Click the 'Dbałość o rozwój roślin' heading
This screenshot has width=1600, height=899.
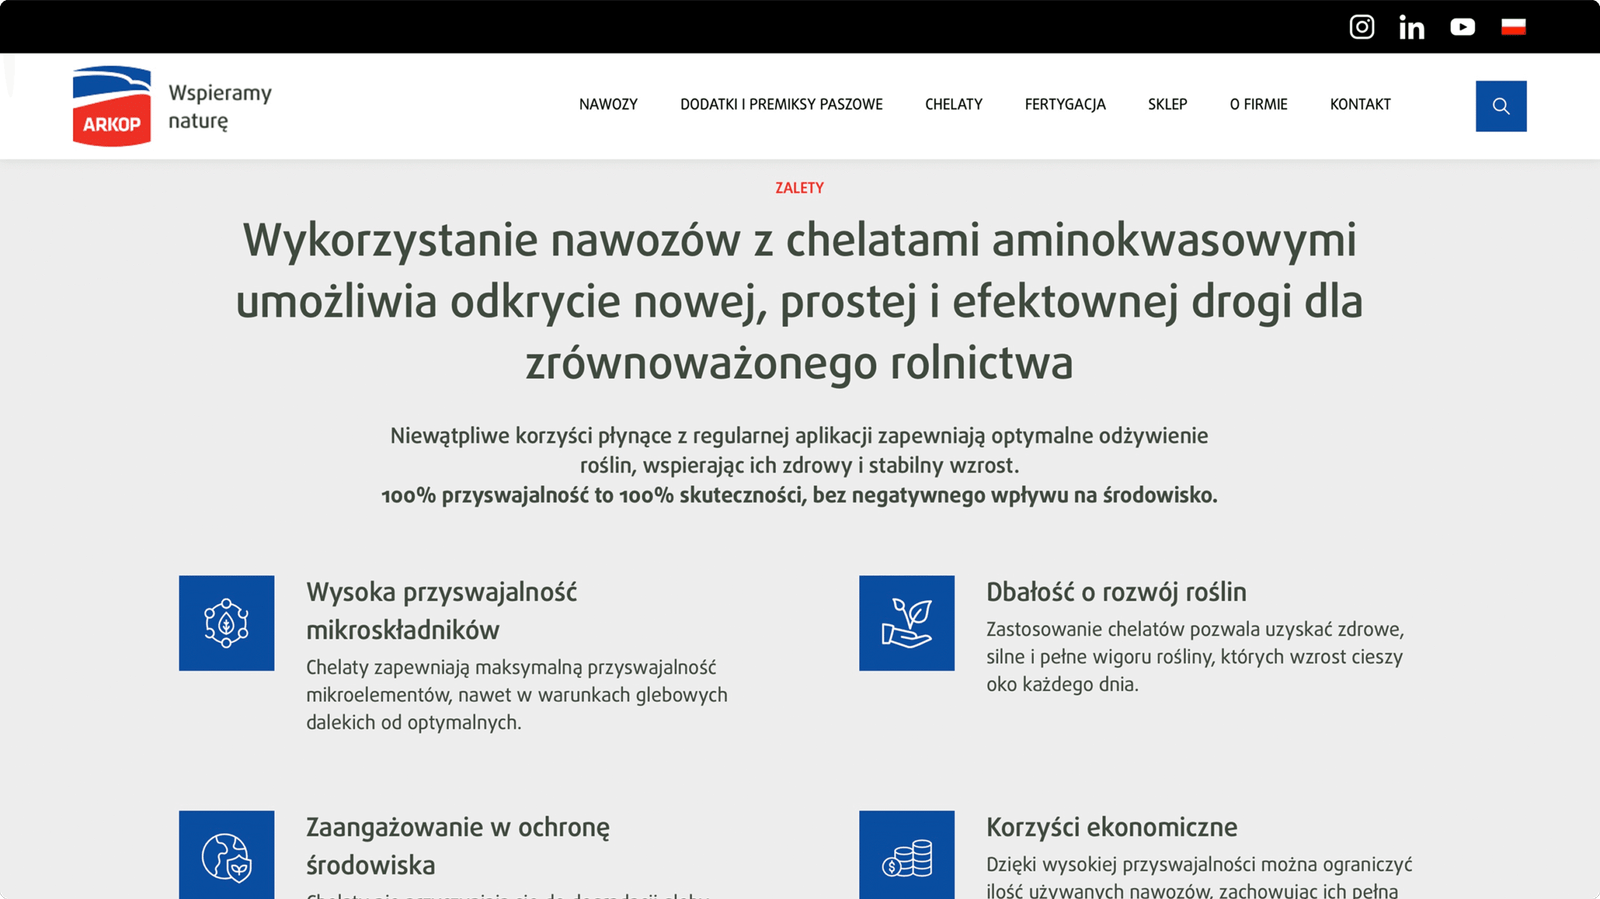click(x=1116, y=592)
